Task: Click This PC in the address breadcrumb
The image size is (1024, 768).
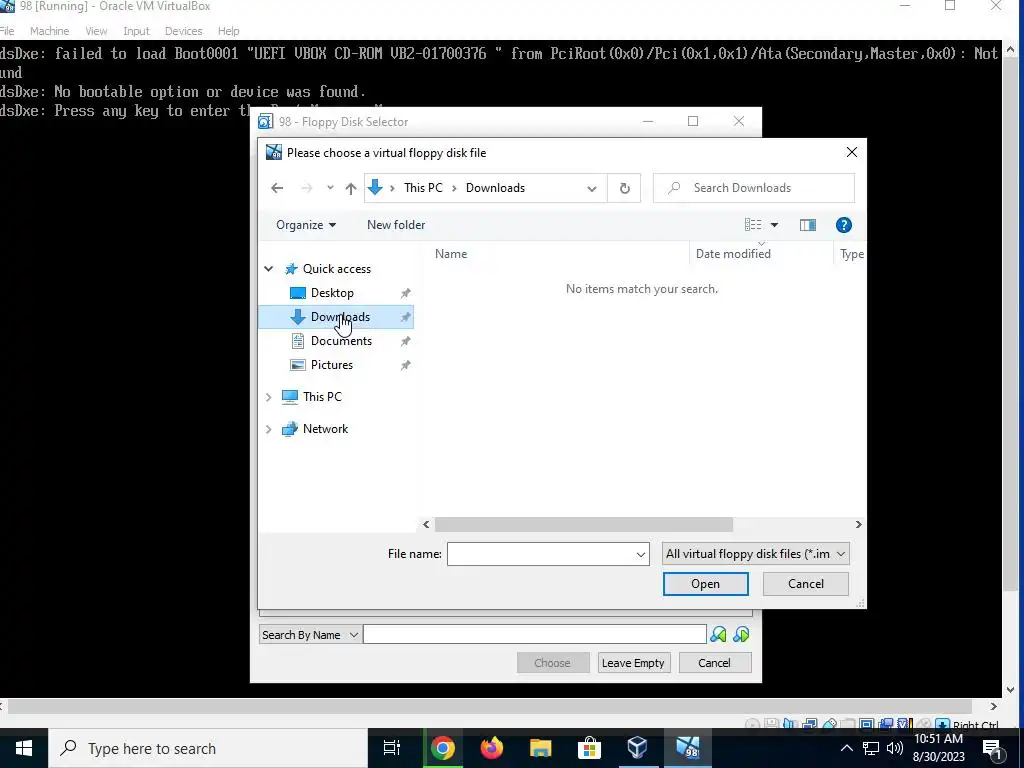Action: point(423,188)
